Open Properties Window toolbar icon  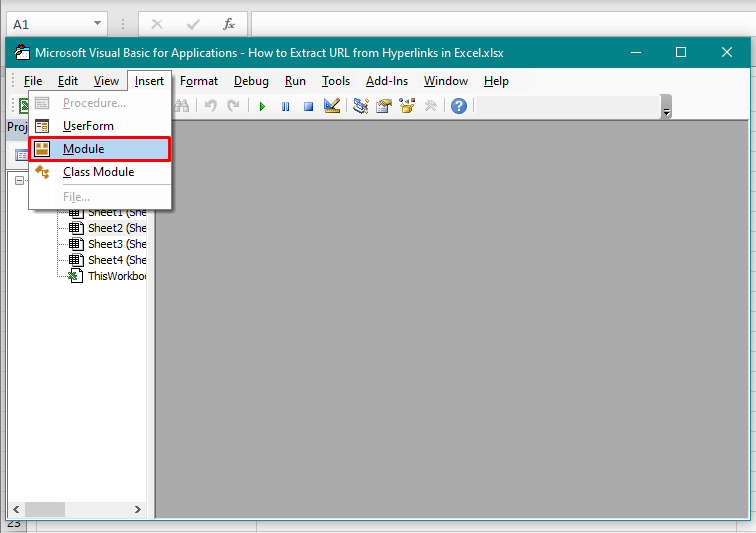[384, 106]
